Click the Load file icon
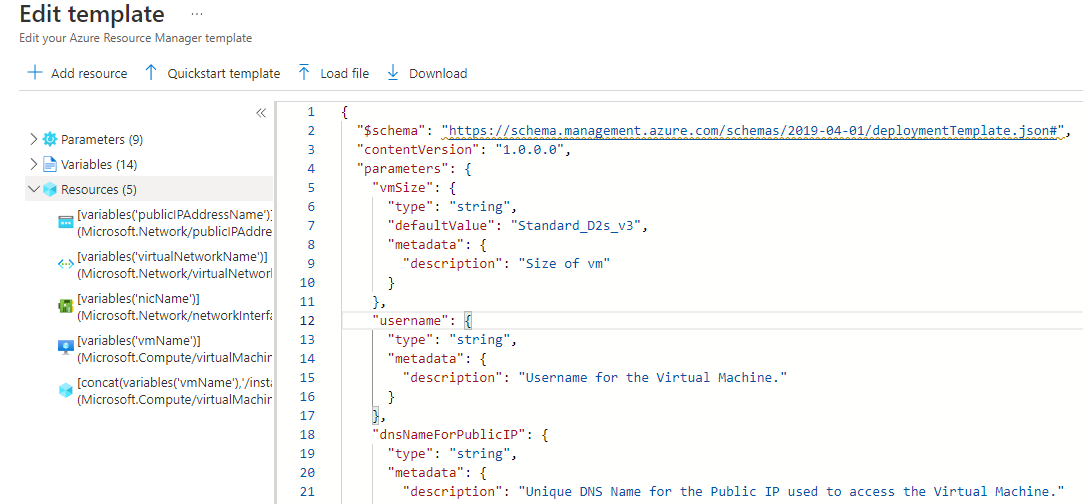1083x504 pixels. tap(304, 73)
